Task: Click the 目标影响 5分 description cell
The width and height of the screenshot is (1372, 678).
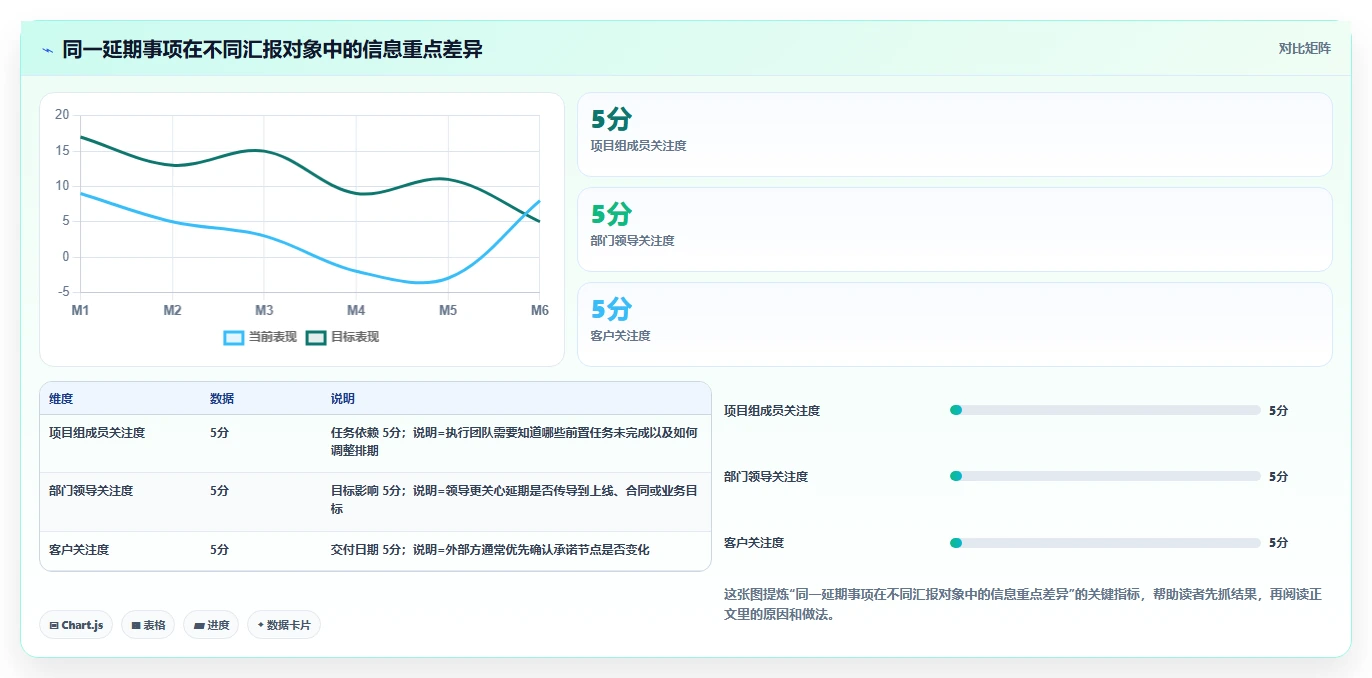Action: [515, 500]
